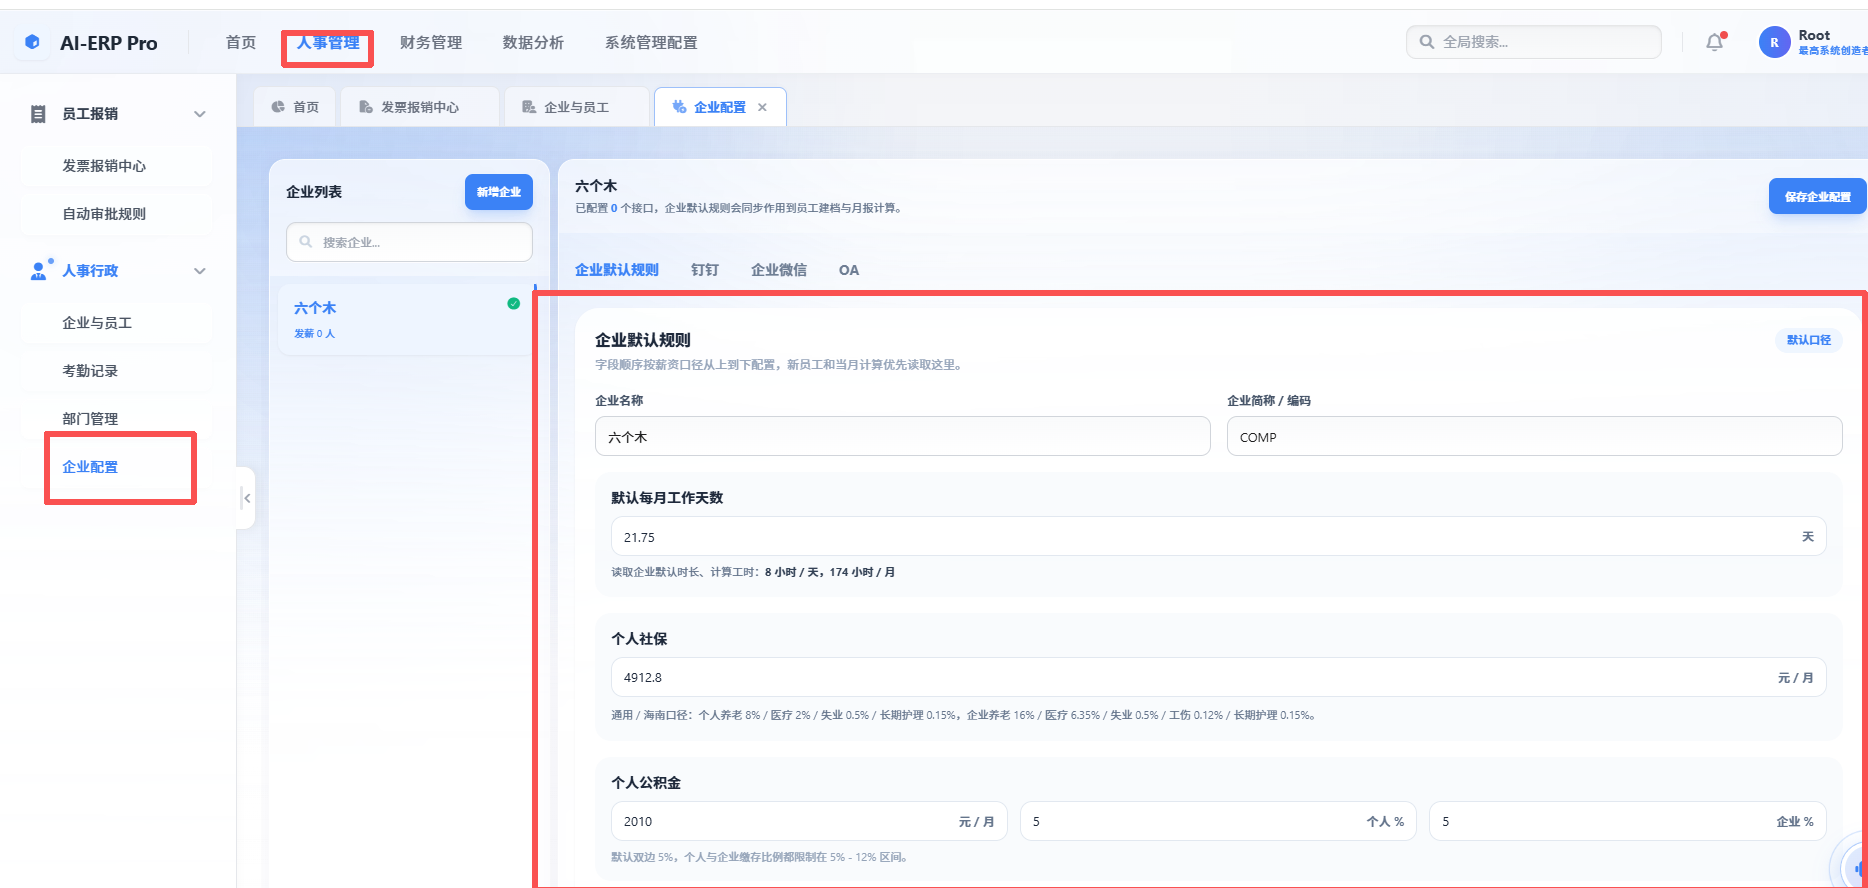Screen dimensions: 1868x888
Task: Switch to the 企业与员工 page tab
Action: [576, 107]
